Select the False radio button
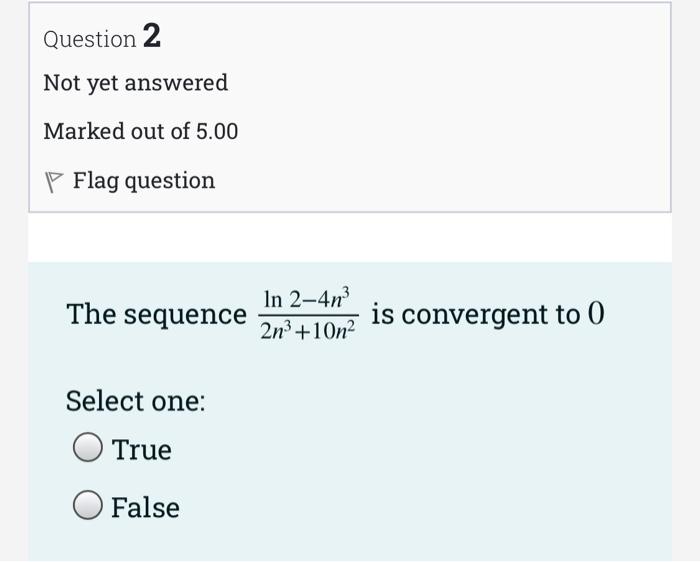The image size is (700, 562). [88, 507]
